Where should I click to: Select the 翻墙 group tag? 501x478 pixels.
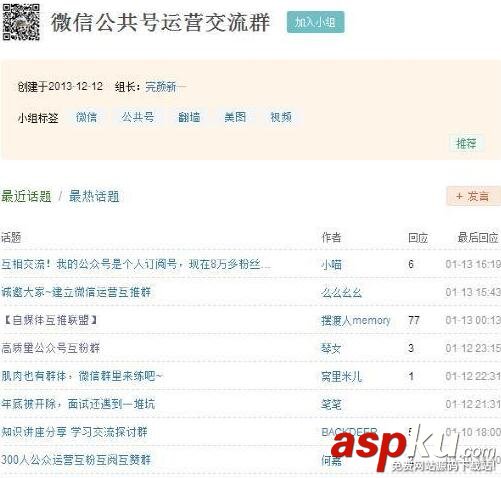click(189, 117)
